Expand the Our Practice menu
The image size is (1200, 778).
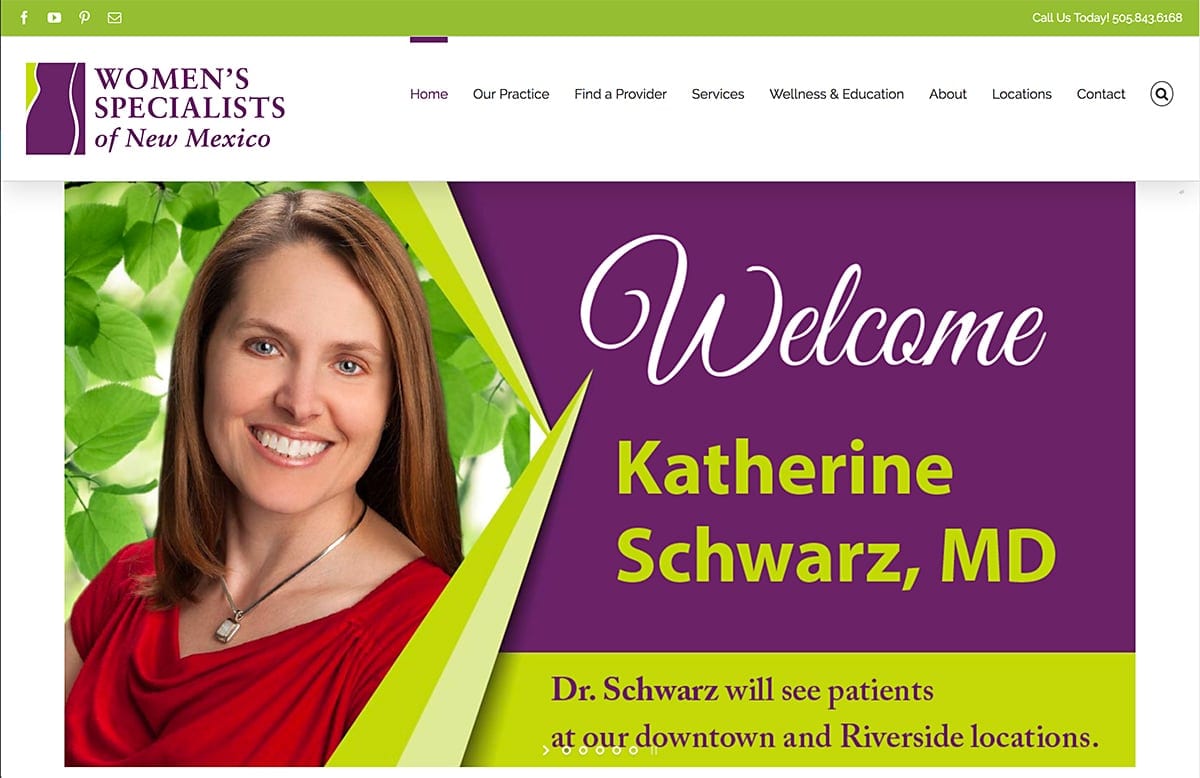[x=511, y=94]
